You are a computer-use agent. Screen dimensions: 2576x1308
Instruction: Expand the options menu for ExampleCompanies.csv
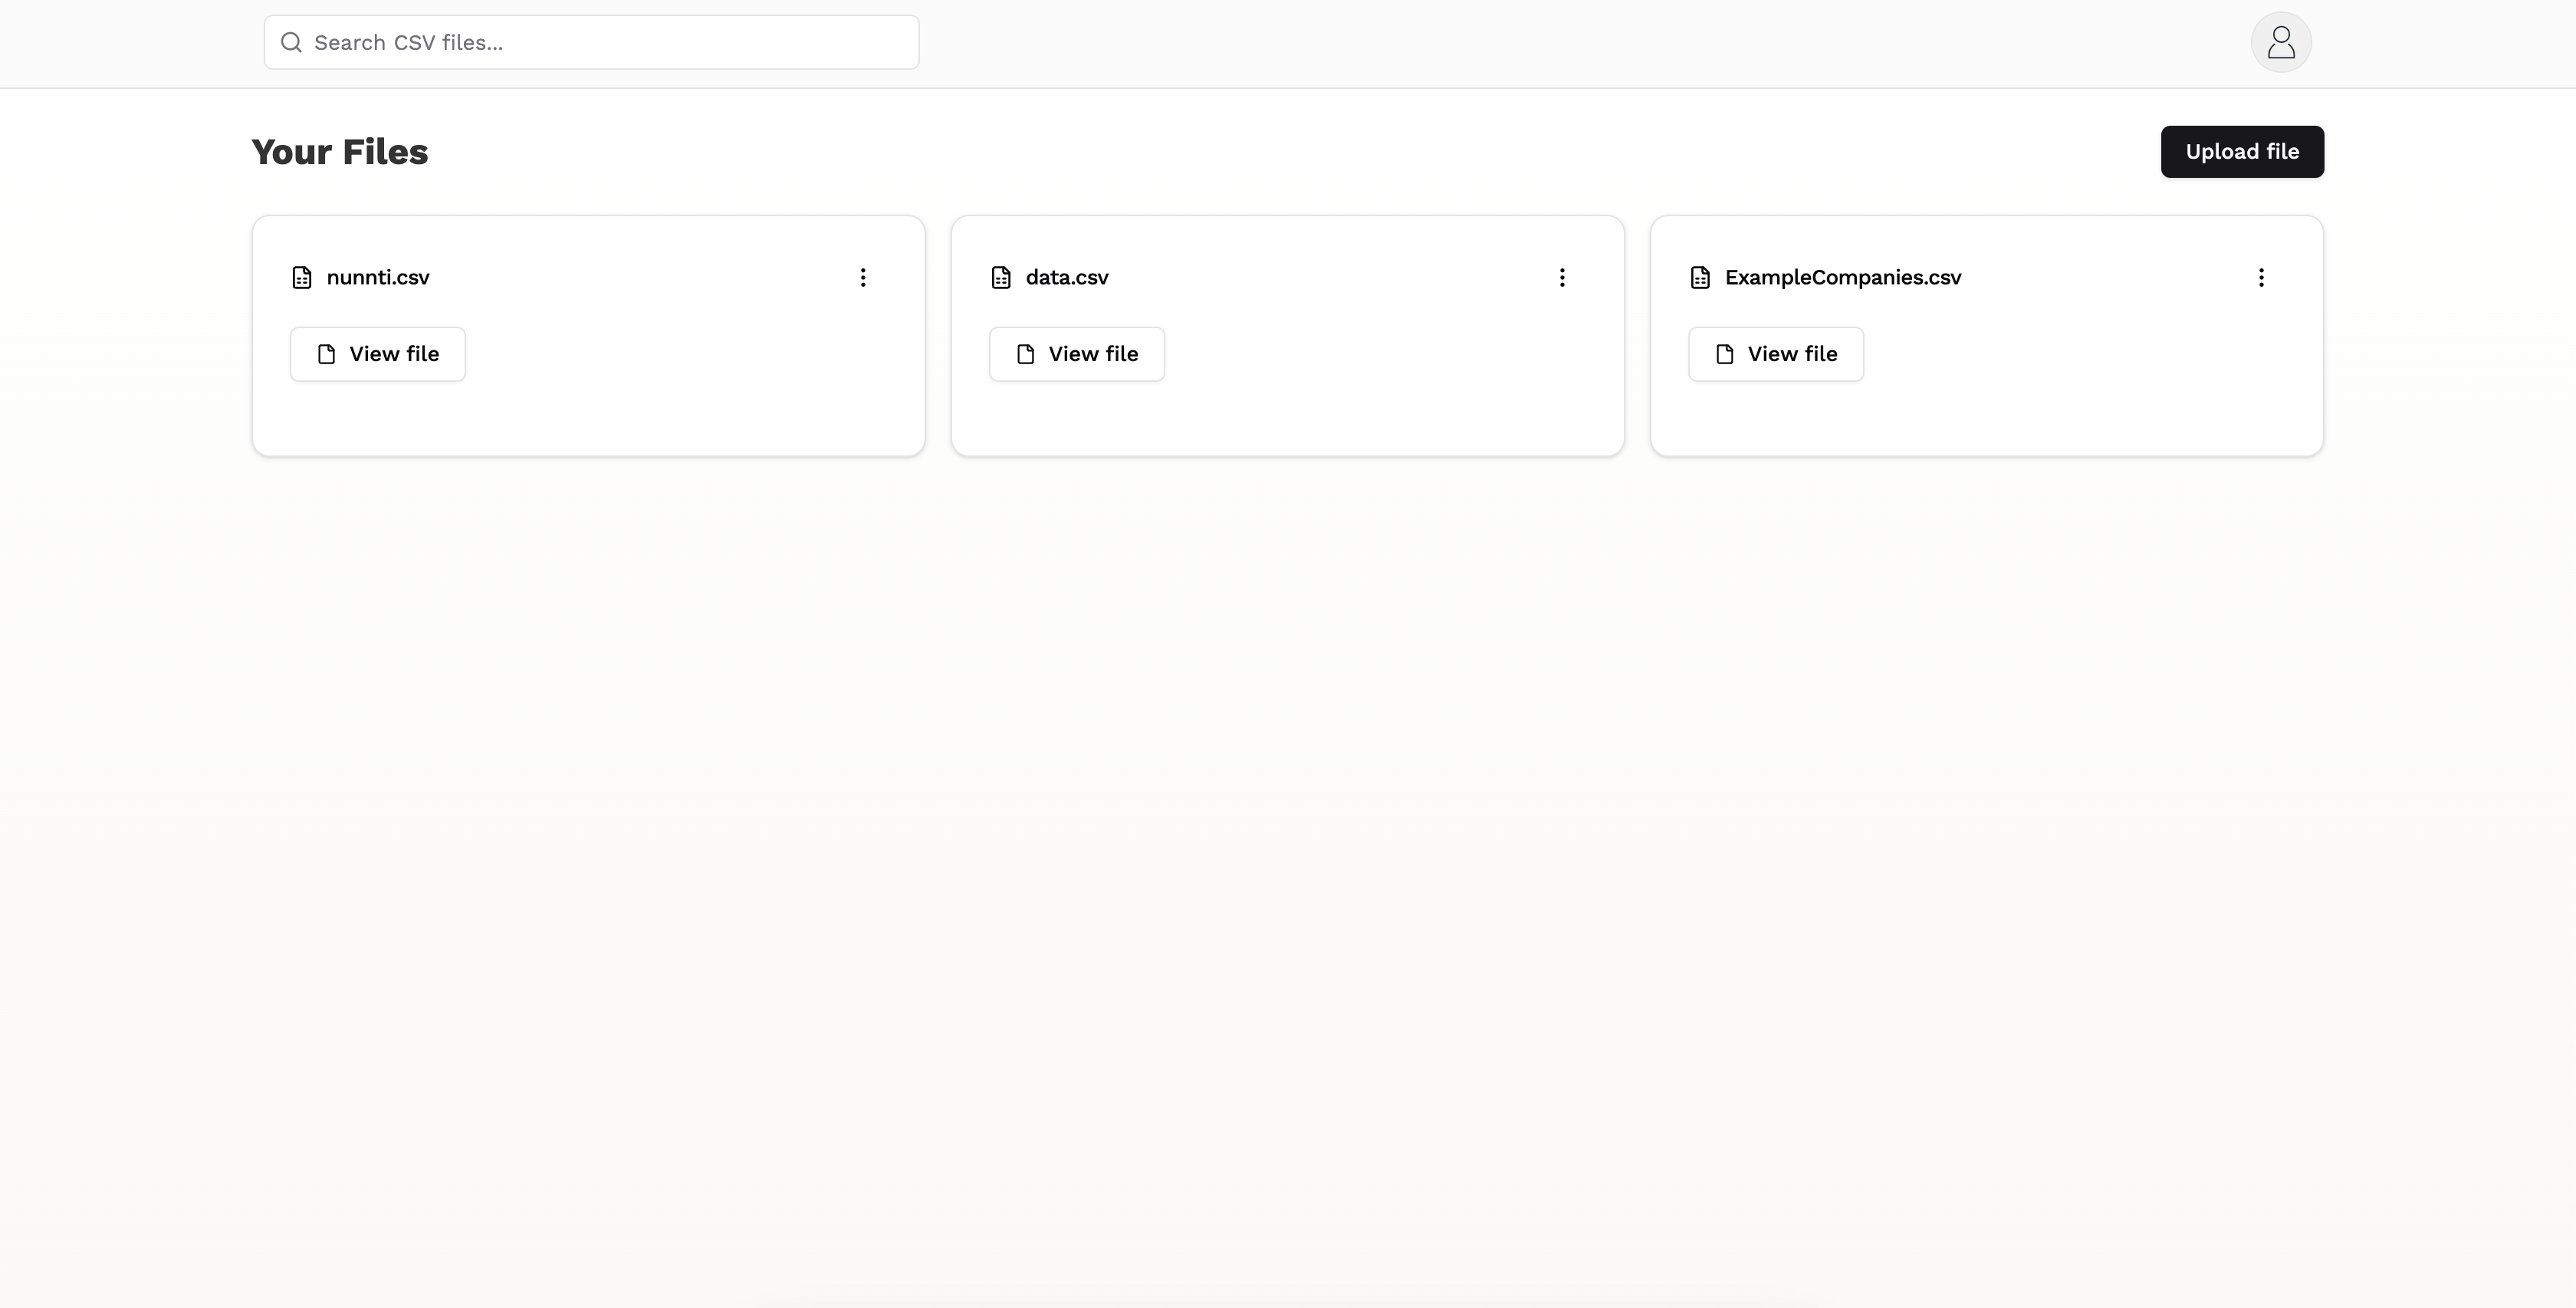2261,277
